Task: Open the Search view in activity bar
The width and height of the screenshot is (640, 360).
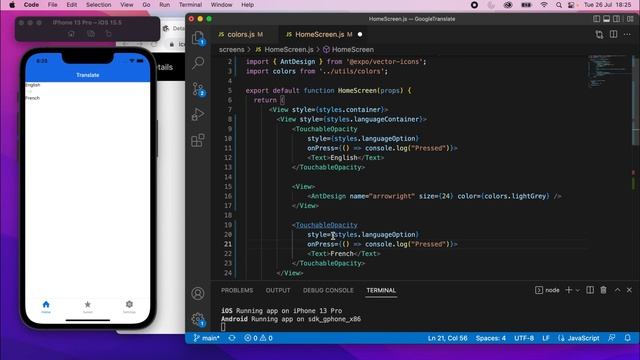Action: pos(198,63)
